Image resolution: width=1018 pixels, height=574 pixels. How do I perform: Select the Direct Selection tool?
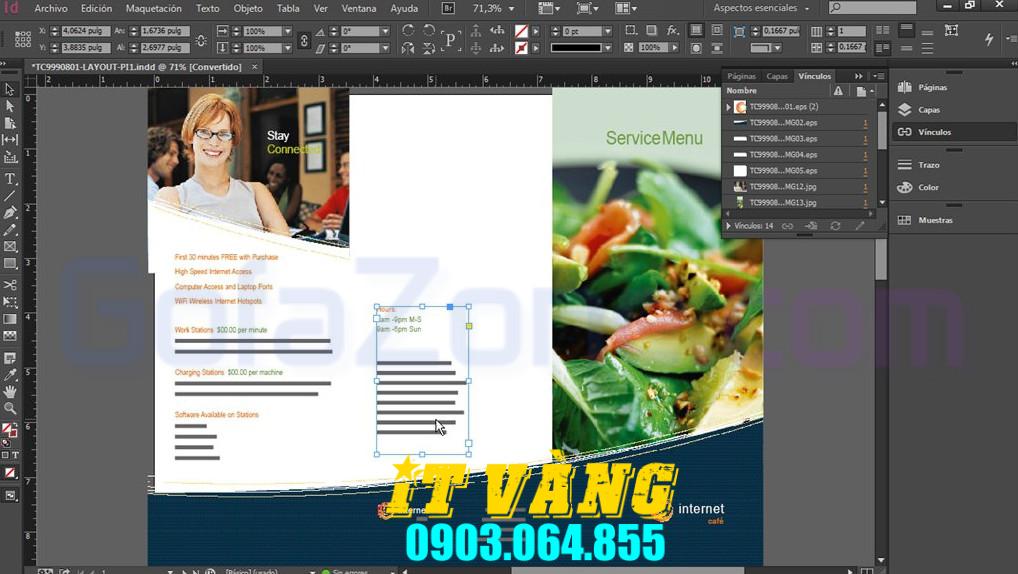click(10, 106)
